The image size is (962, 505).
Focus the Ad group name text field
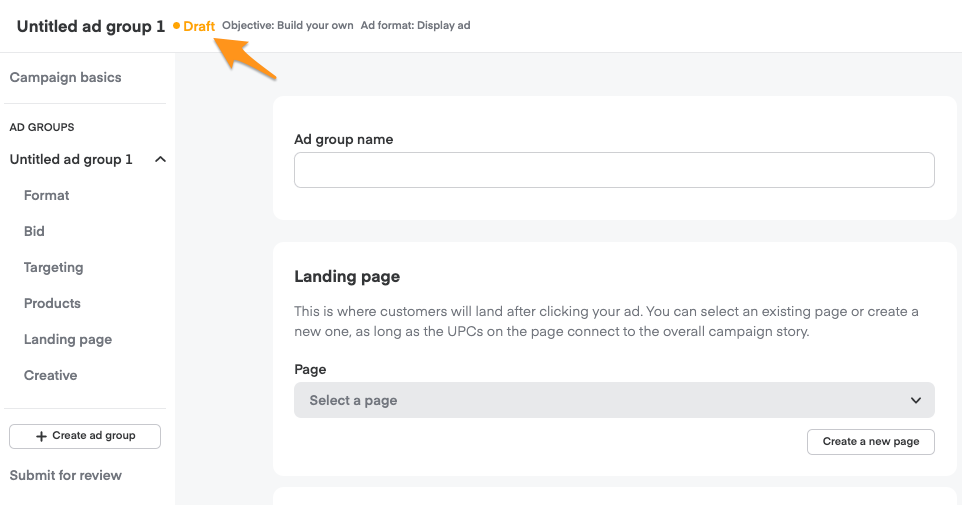[x=613, y=170]
